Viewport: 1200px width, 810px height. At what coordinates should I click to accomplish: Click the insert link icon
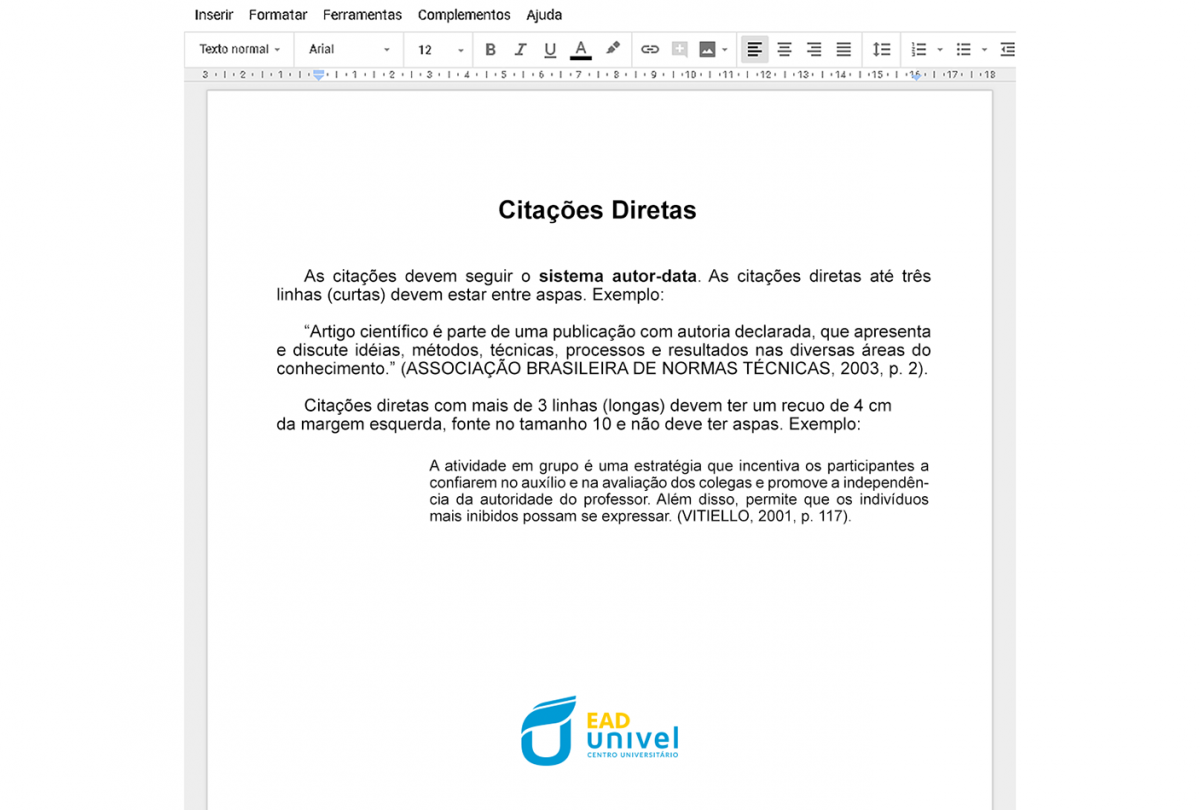pyautogui.click(x=650, y=50)
